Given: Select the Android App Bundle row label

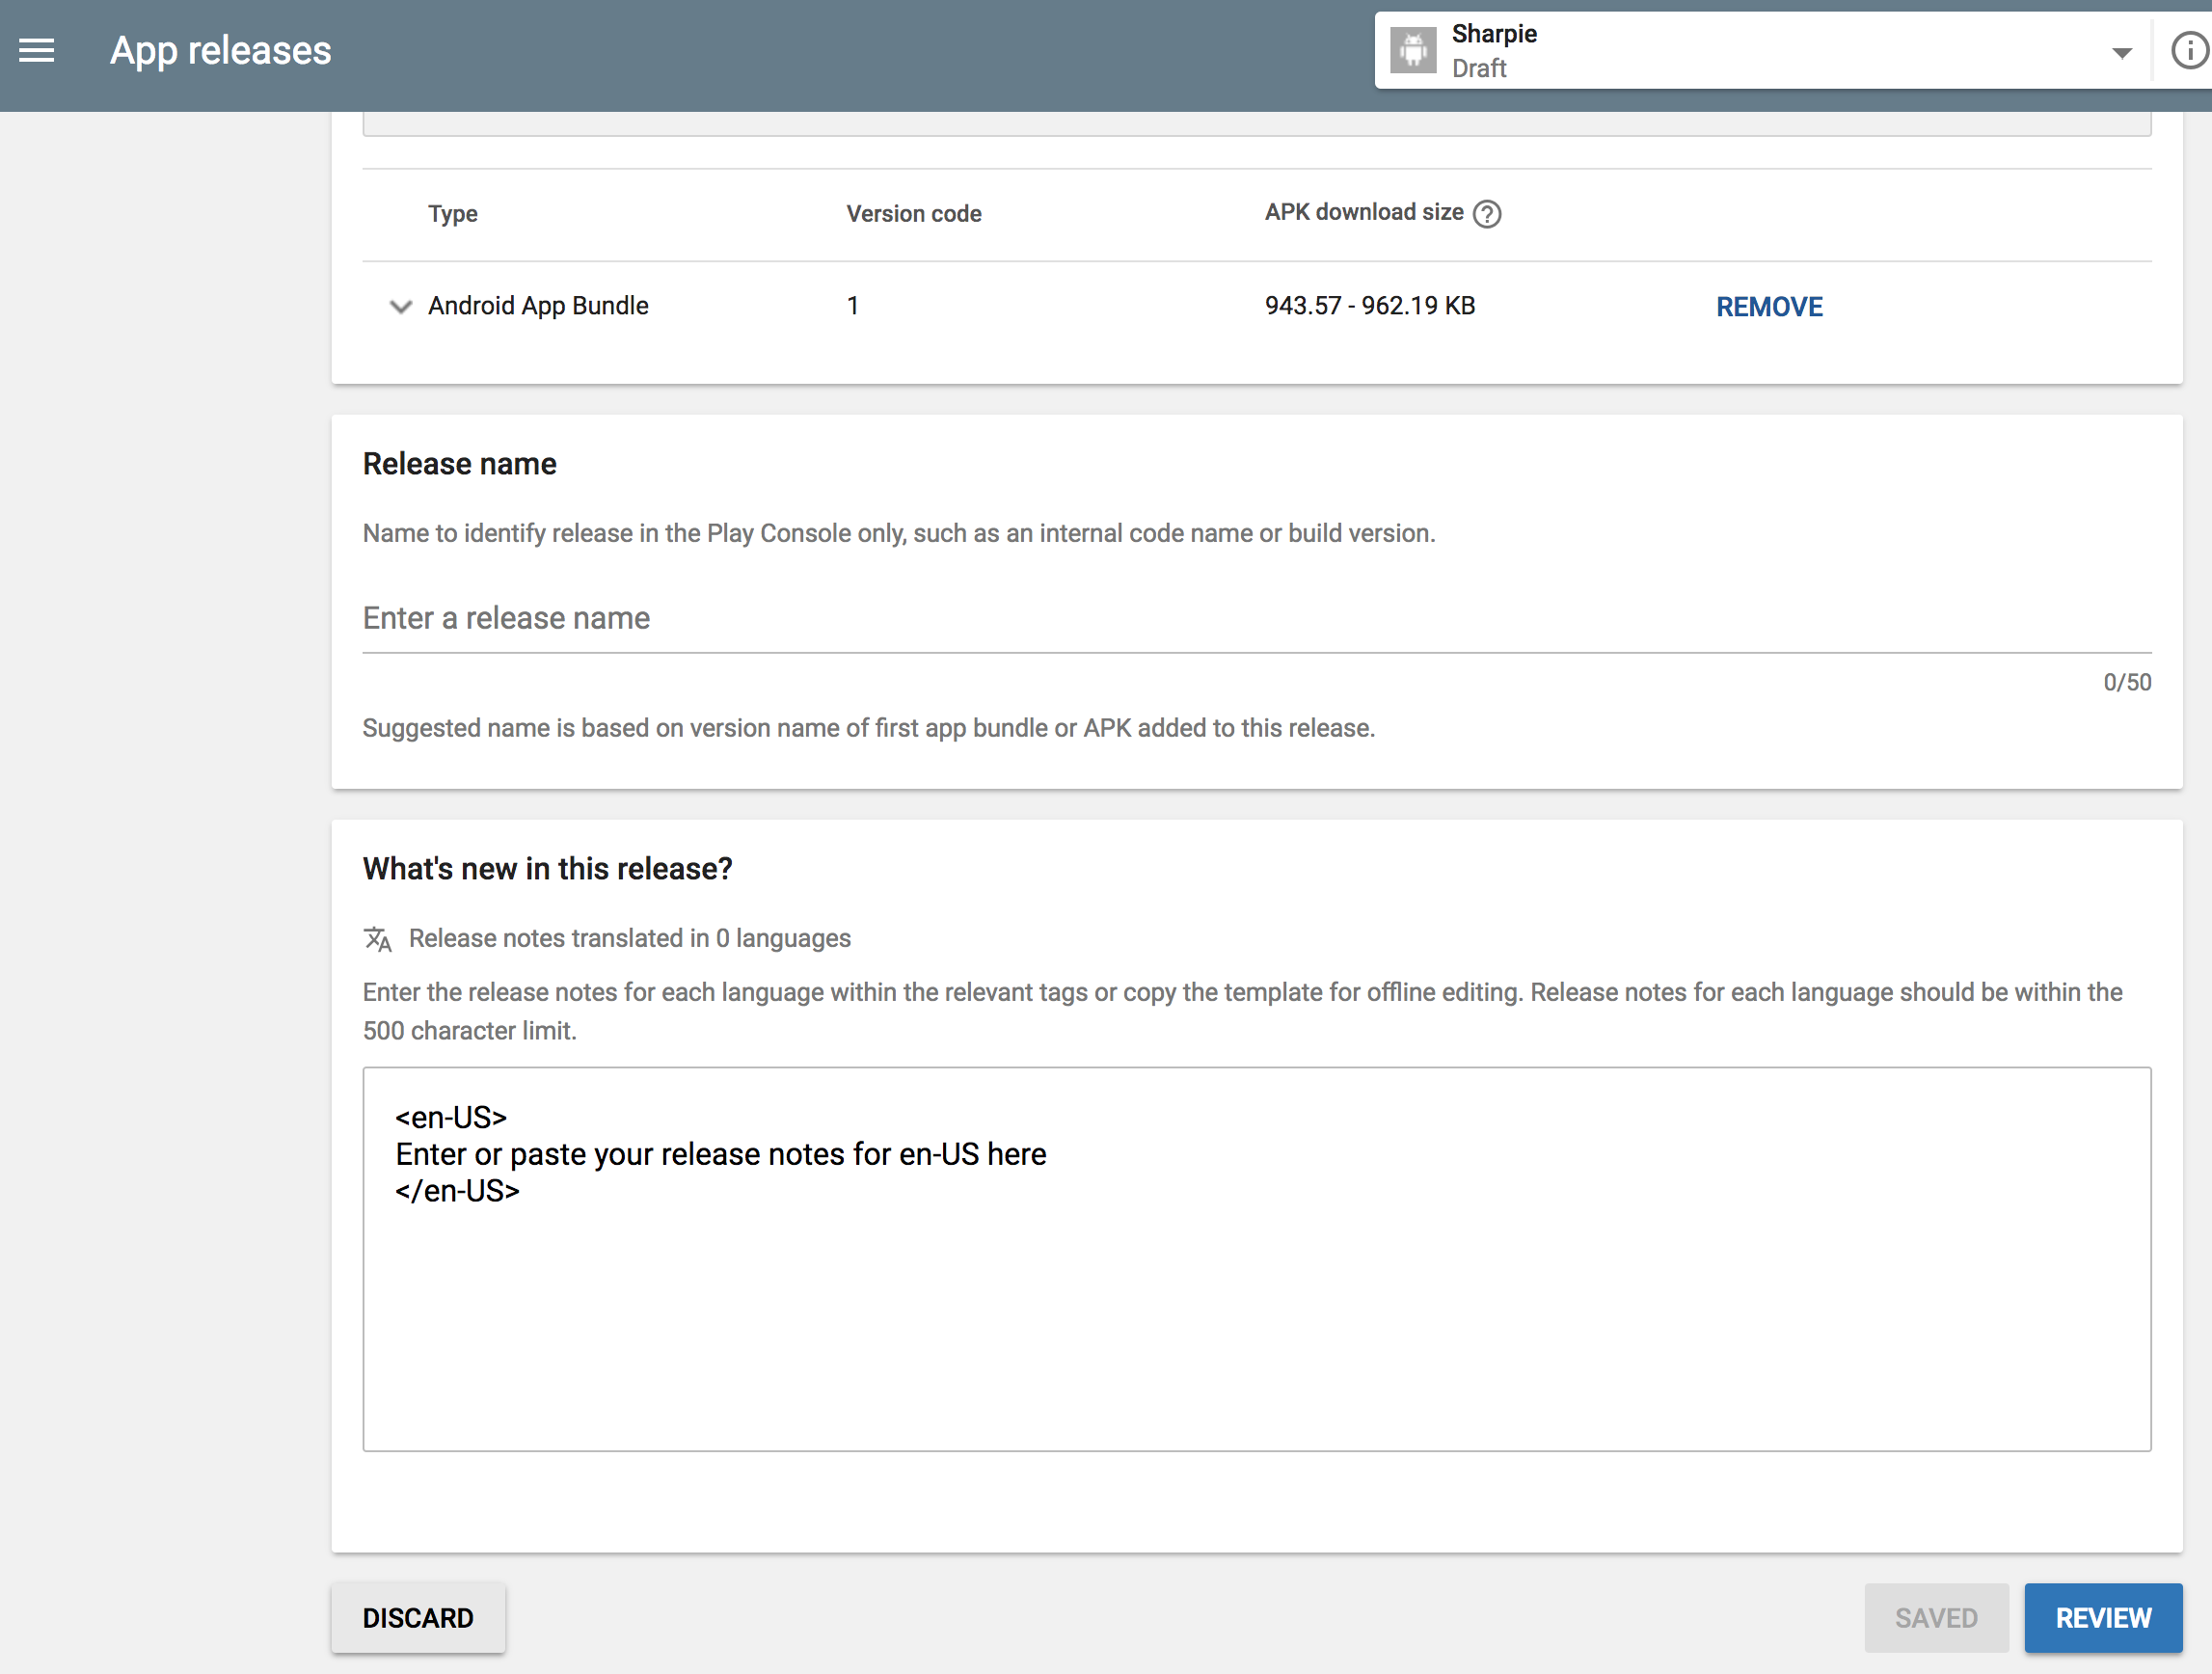Looking at the screenshot, I should click(538, 306).
